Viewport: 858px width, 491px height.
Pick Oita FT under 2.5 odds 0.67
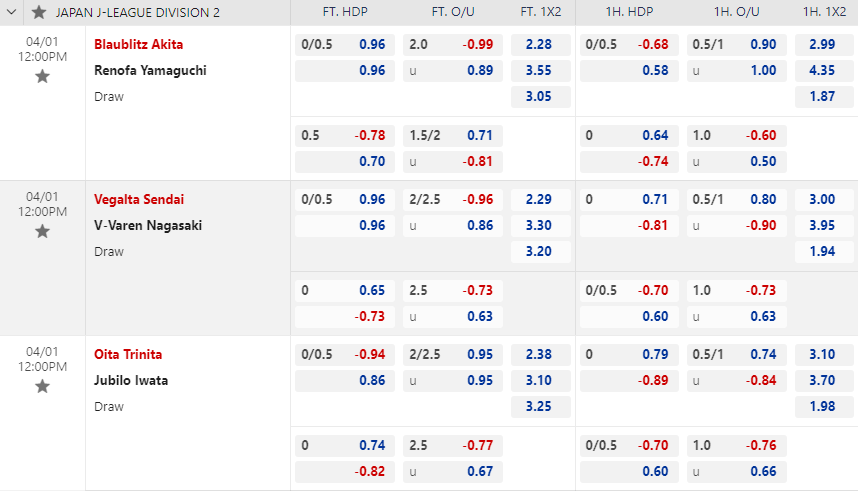point(453,471)
